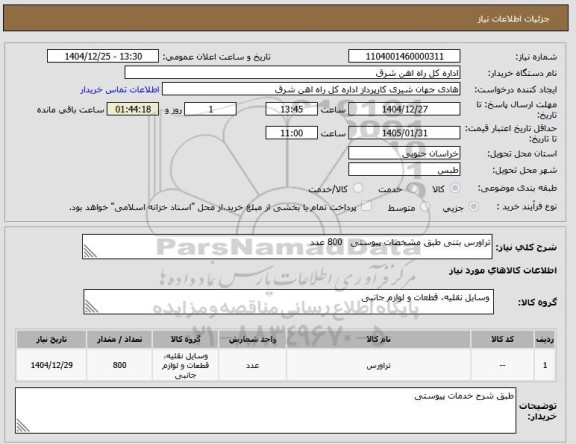The image size is (576, 444).
Task: Choose the متوسط purchase process option
Action: [425, 207]
